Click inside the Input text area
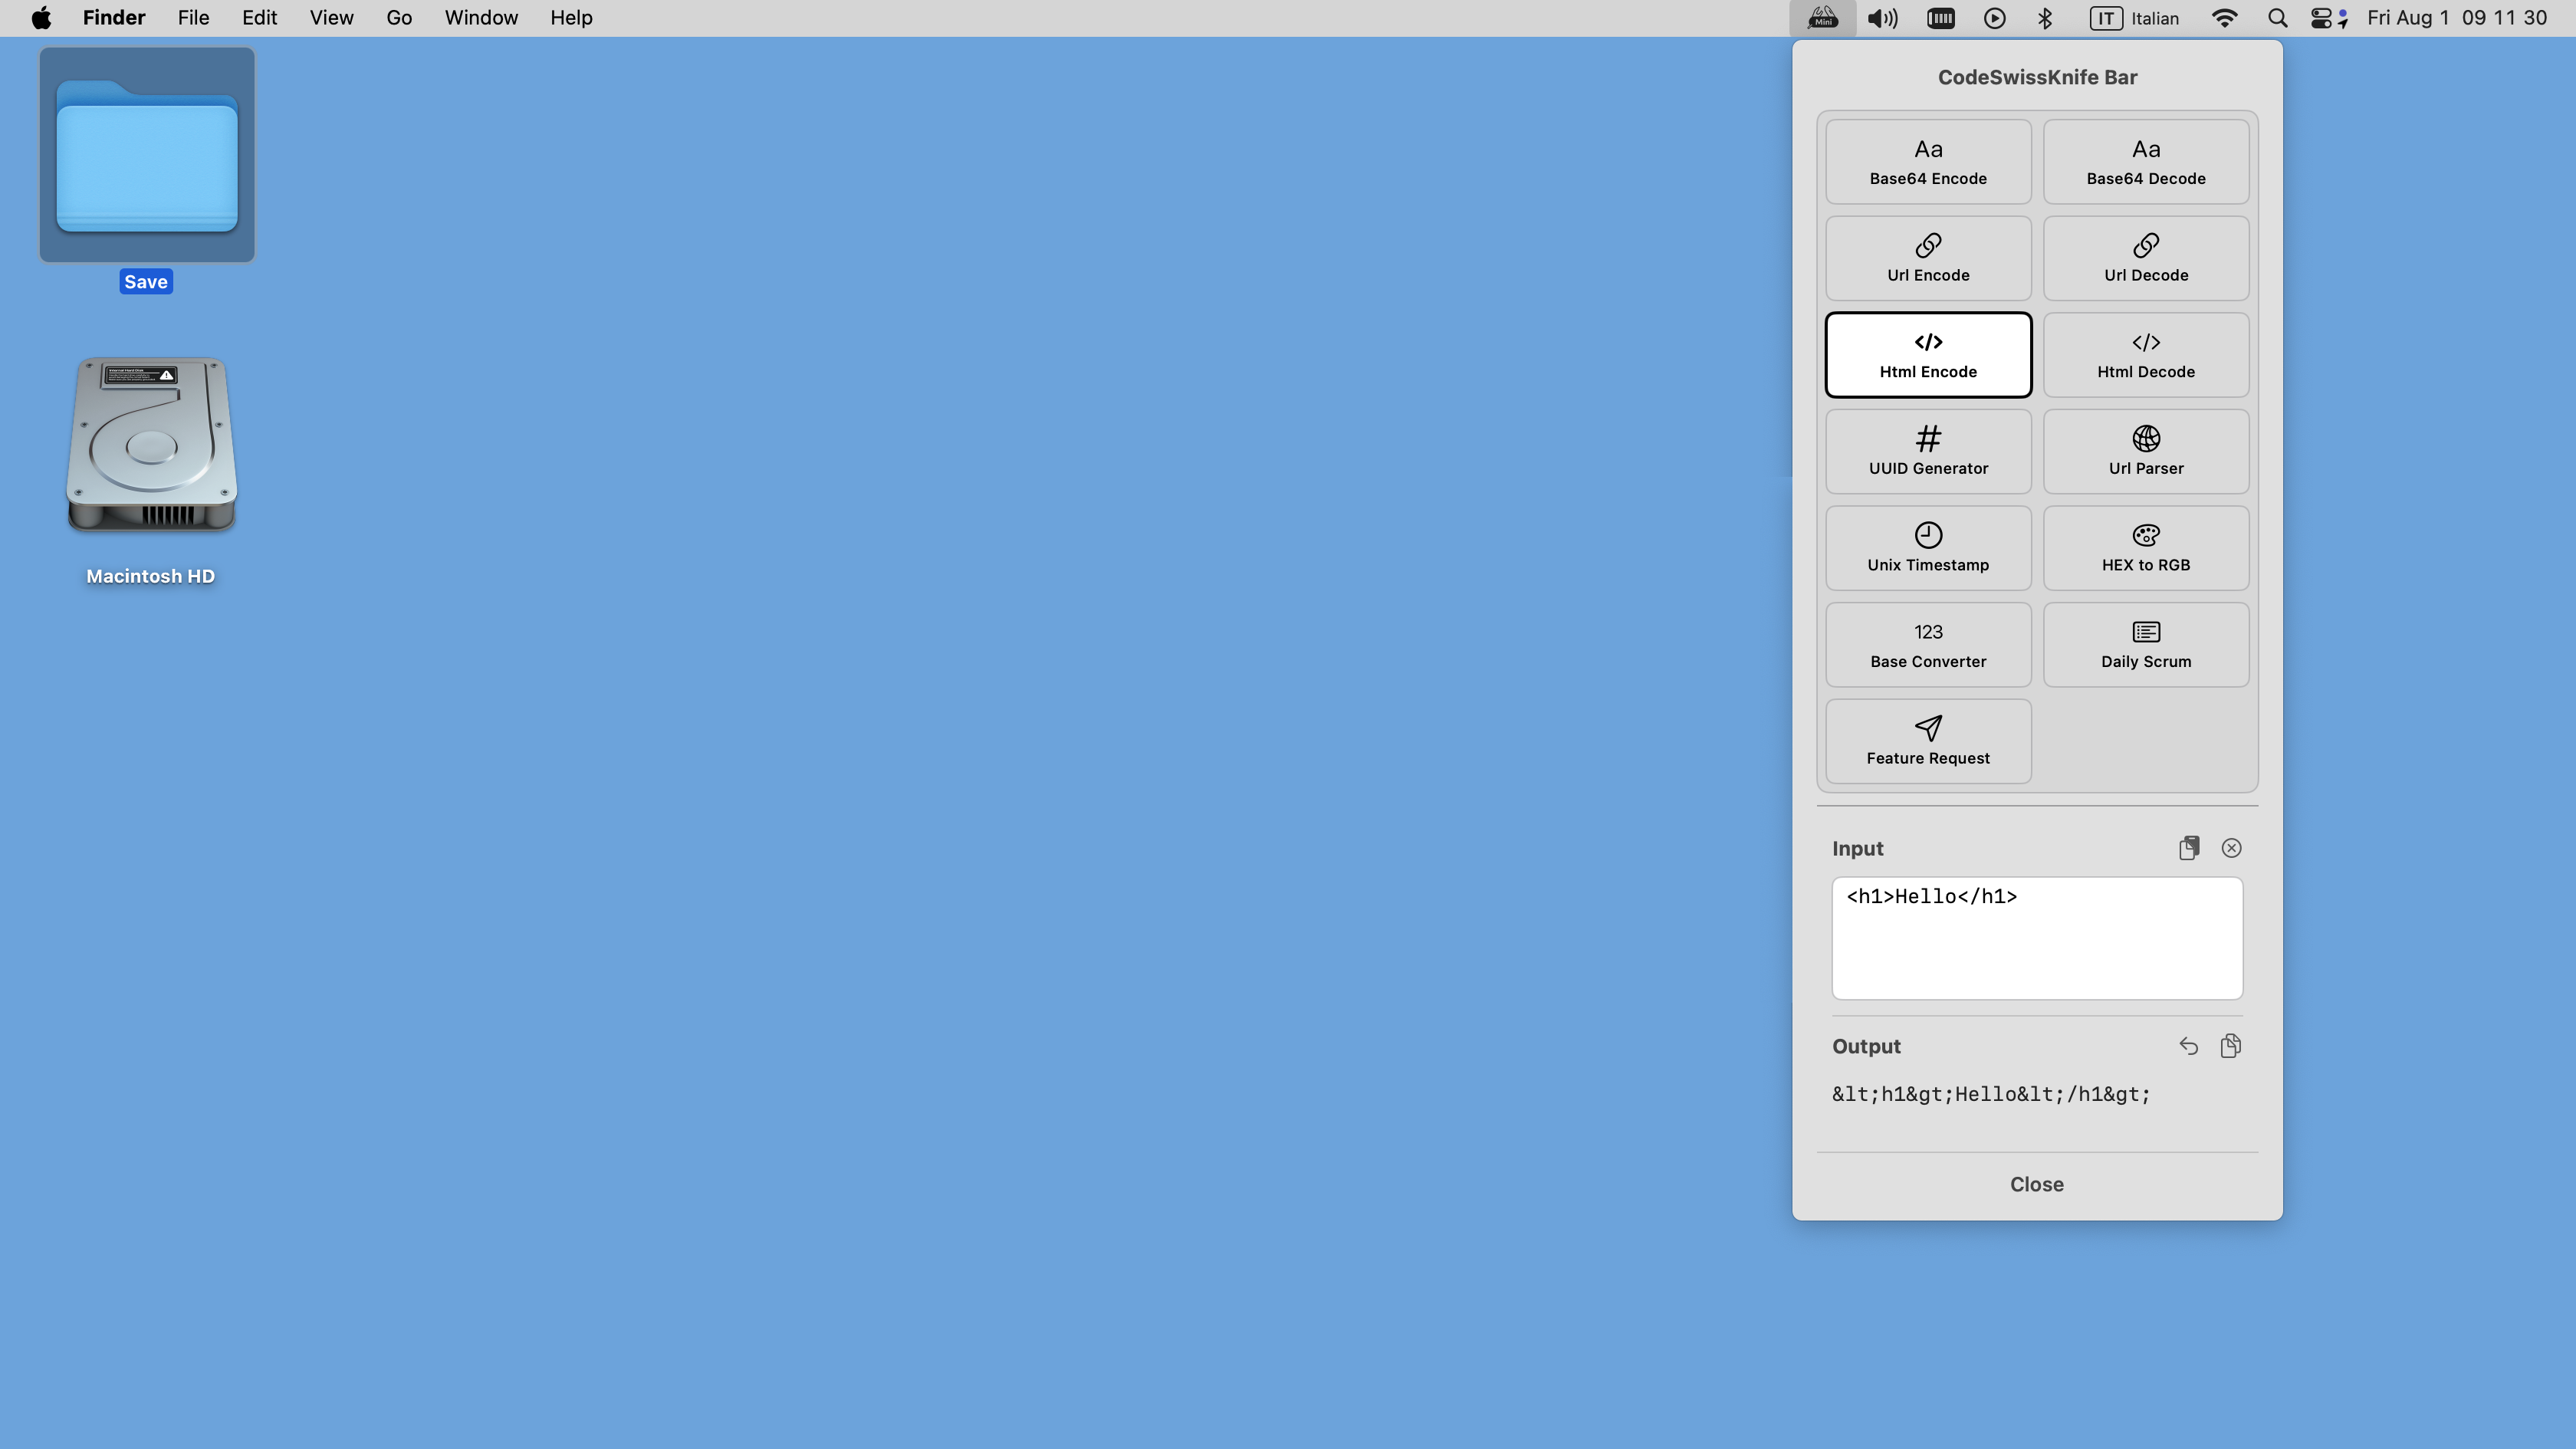The height and width of the screenshot is (1449, 2576). 2037,938
